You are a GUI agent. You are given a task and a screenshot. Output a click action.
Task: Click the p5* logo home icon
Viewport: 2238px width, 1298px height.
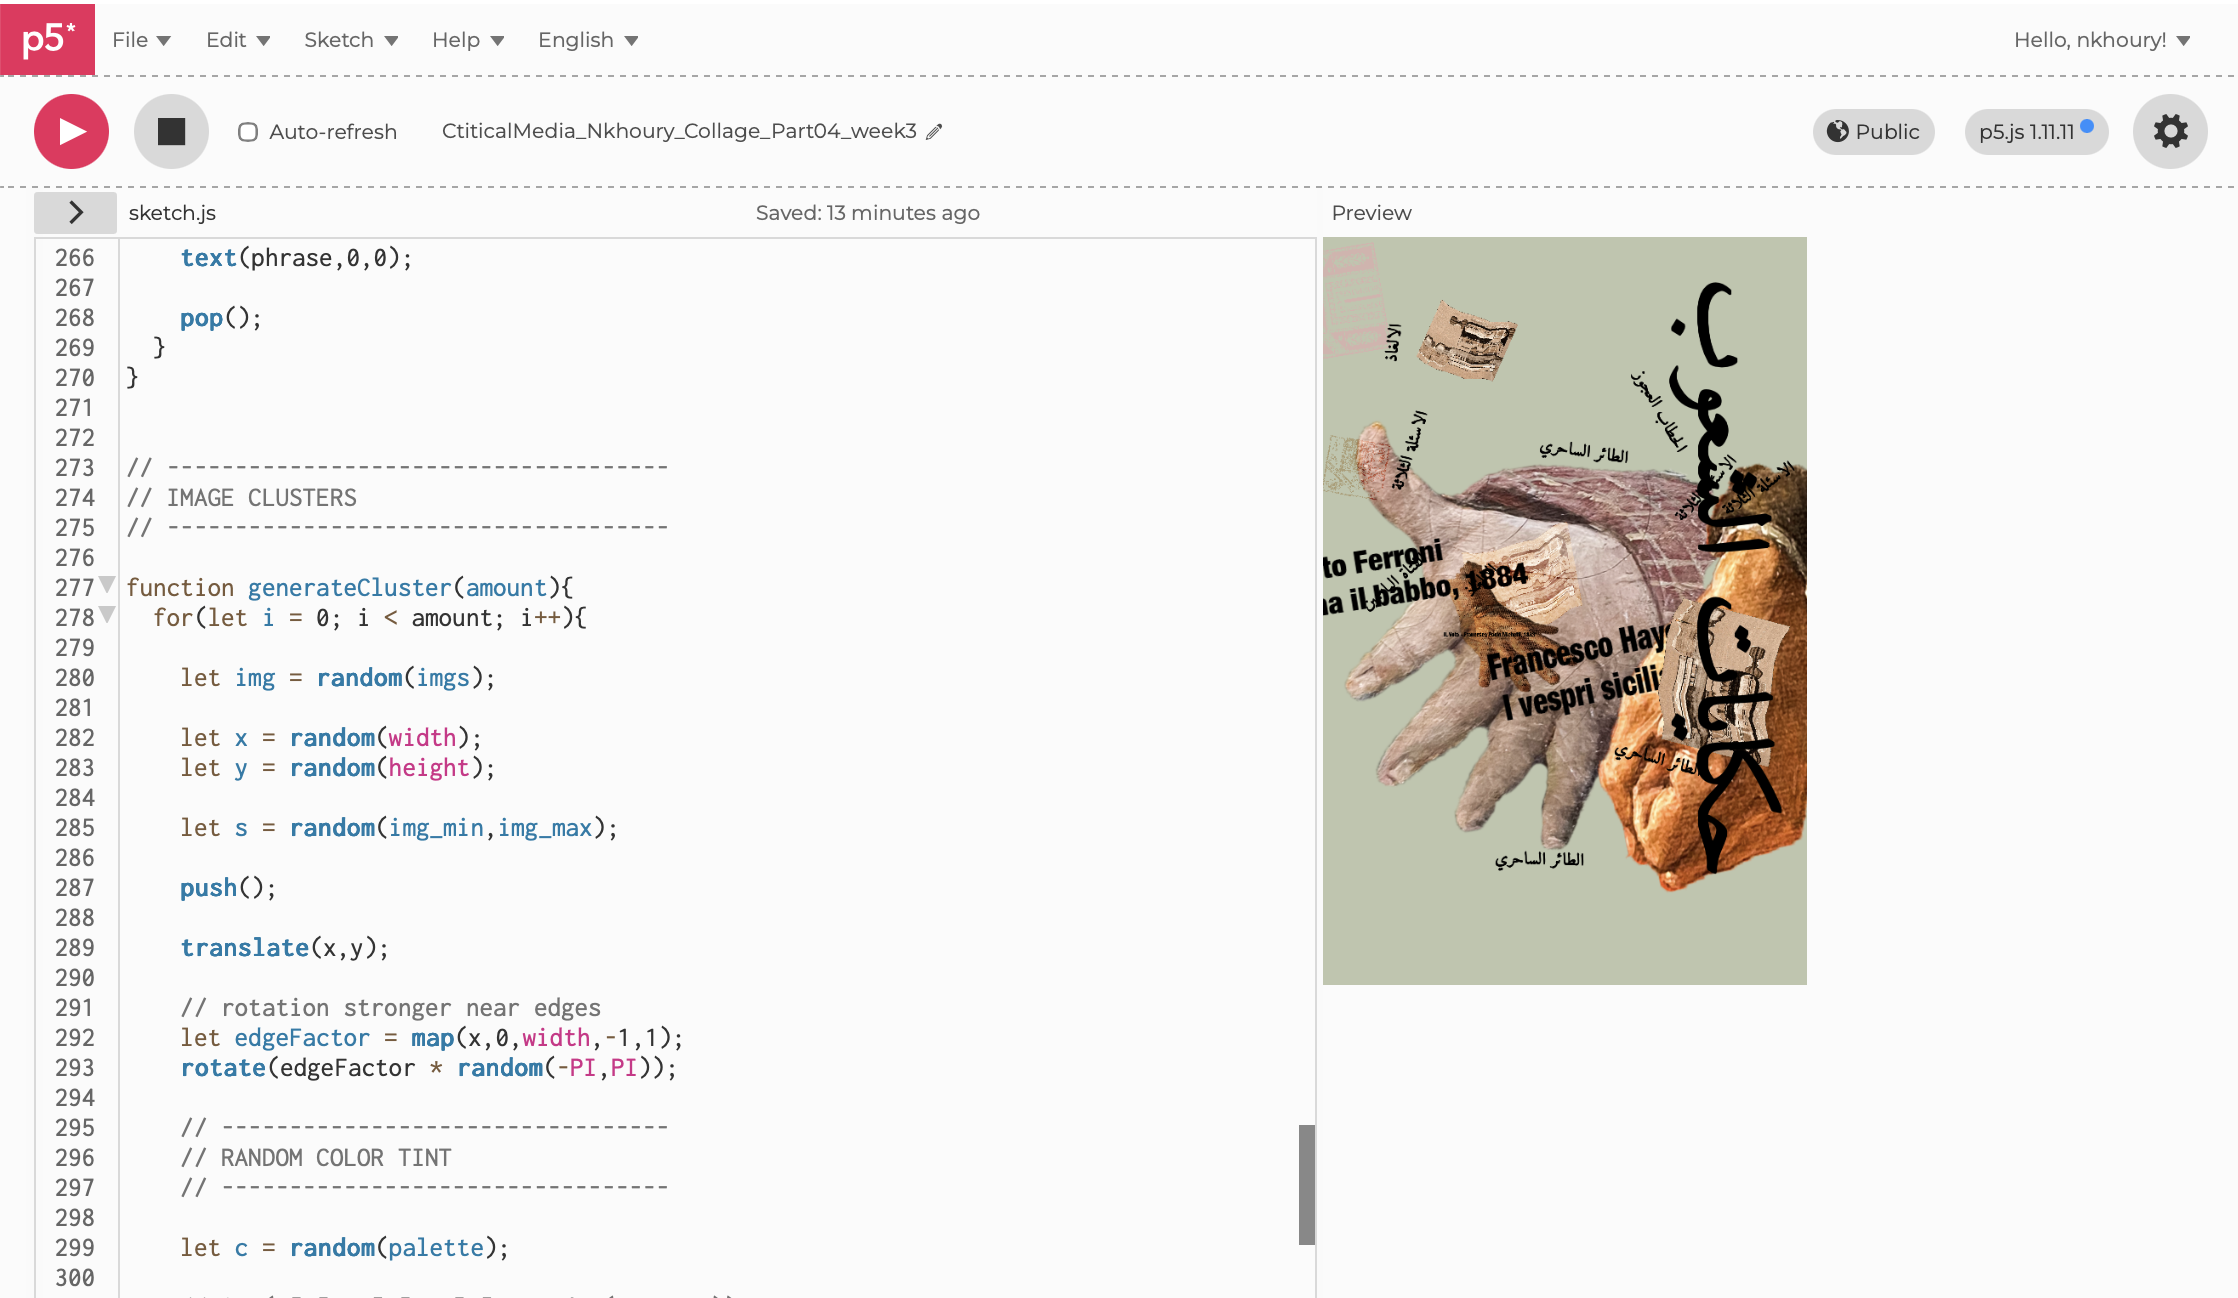[47, 39]
